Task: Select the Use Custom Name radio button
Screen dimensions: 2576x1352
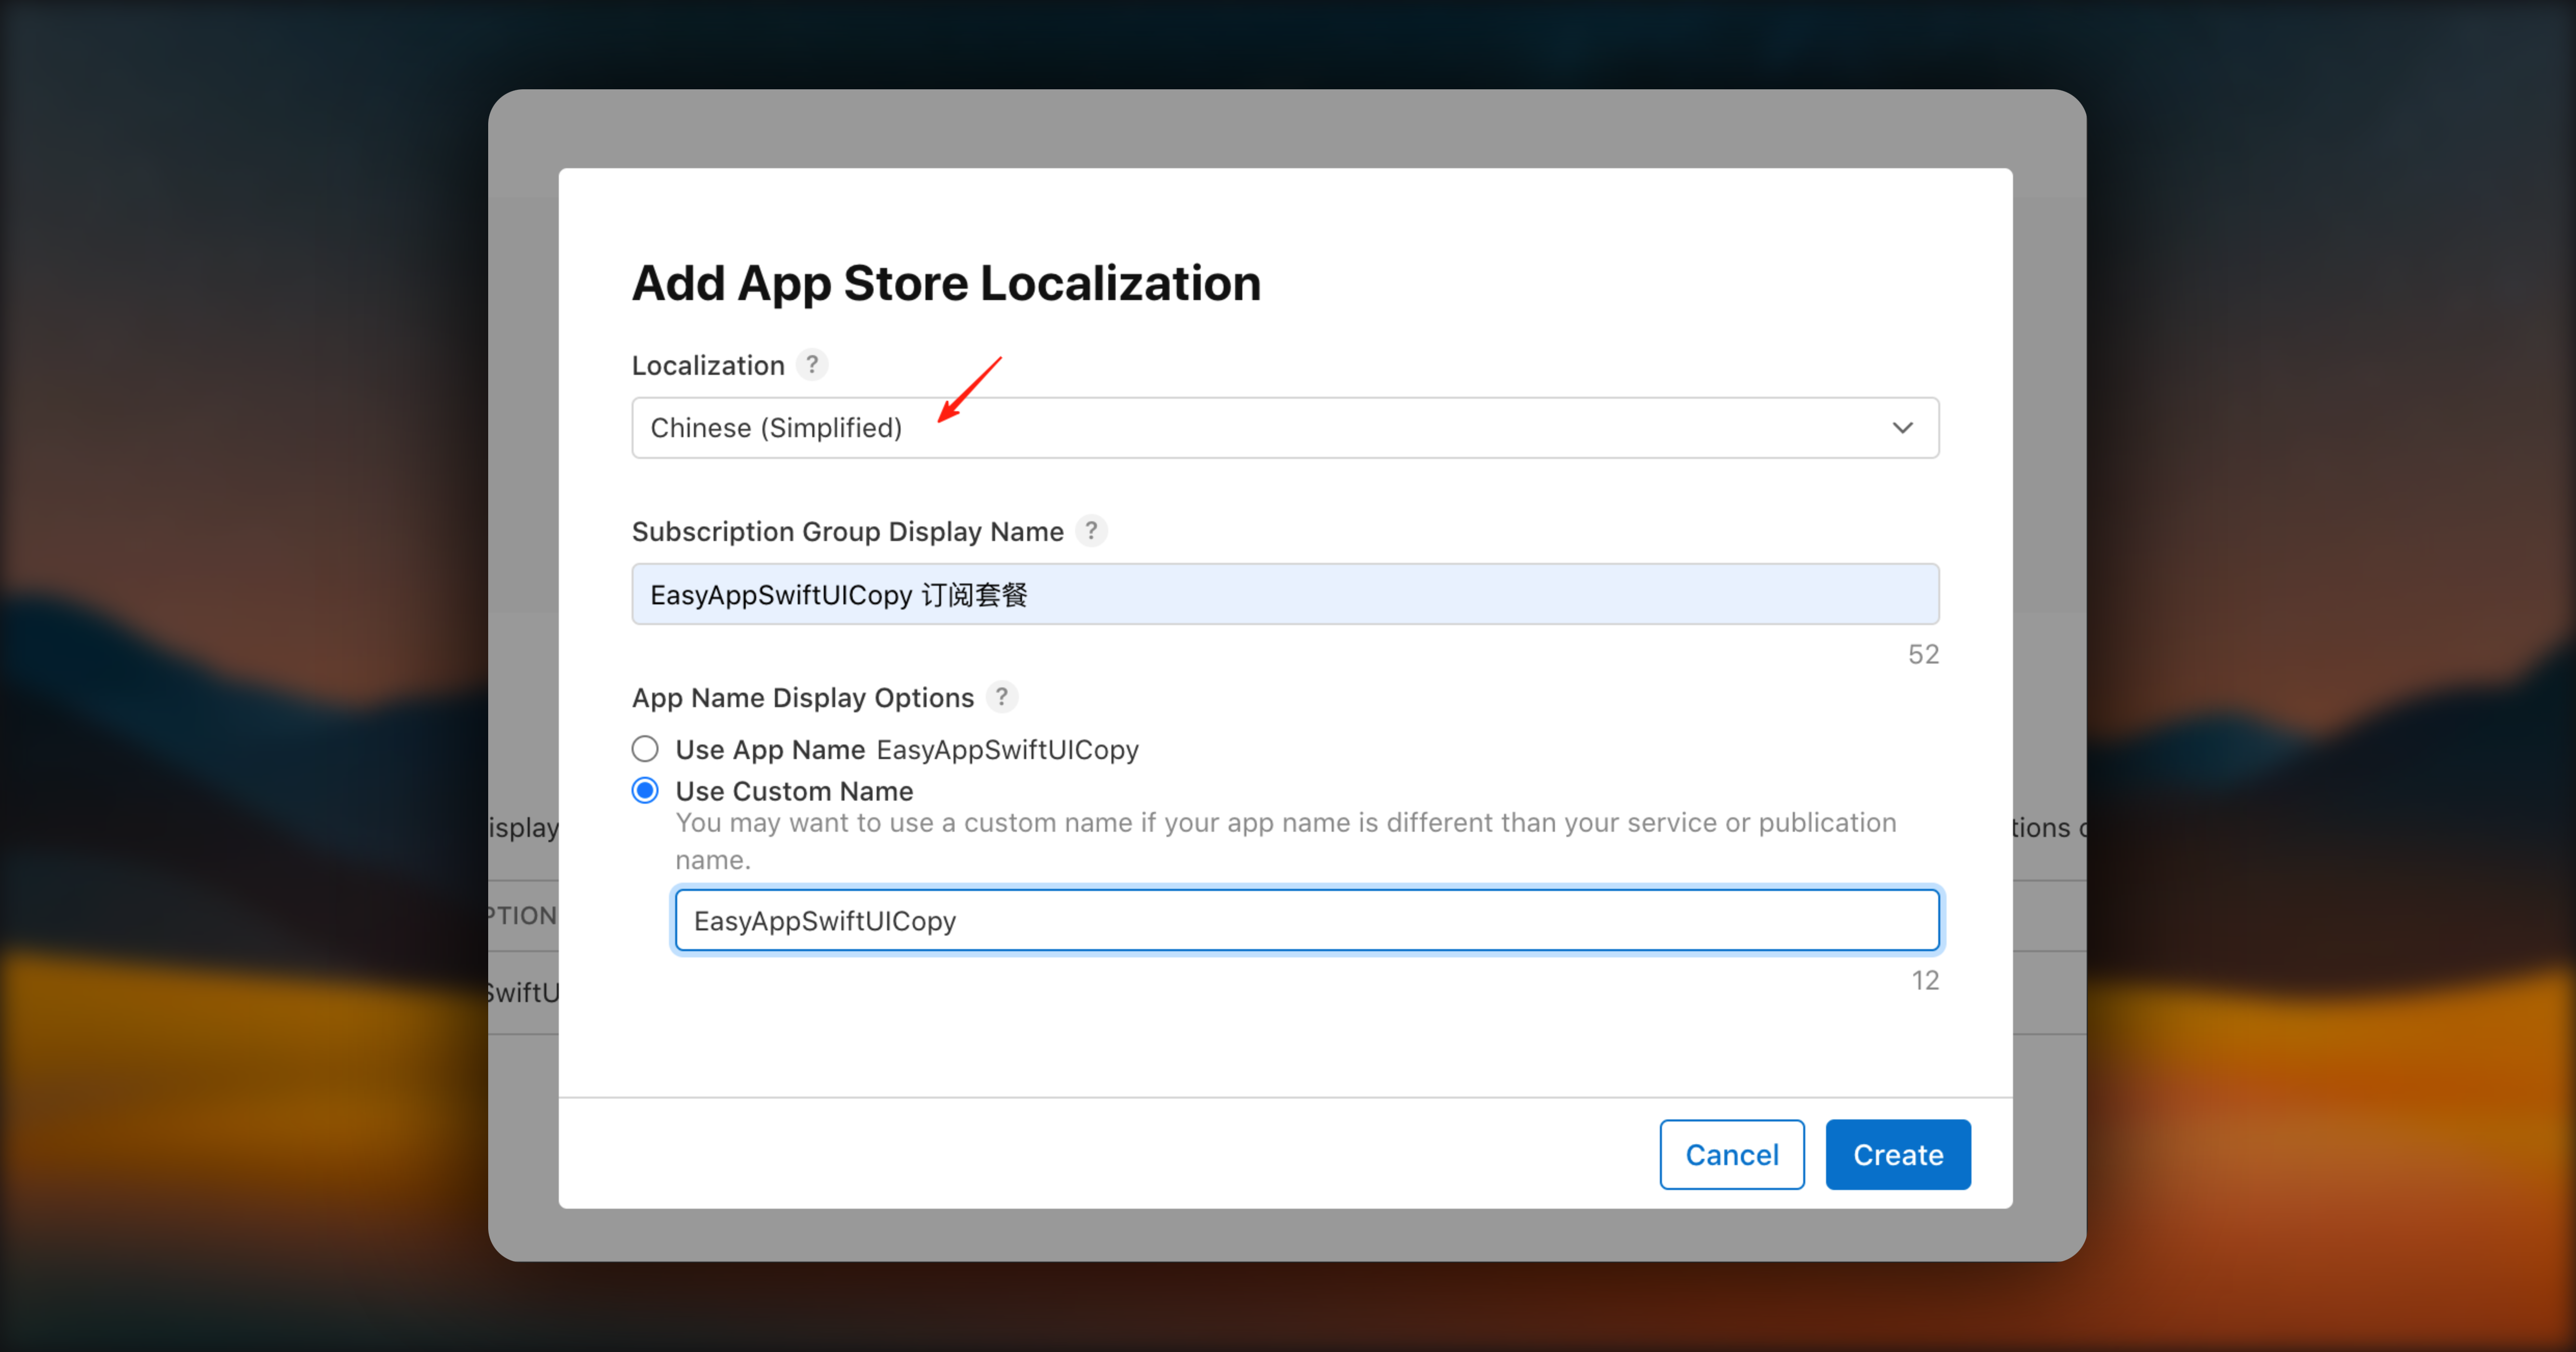Action: 645,790
